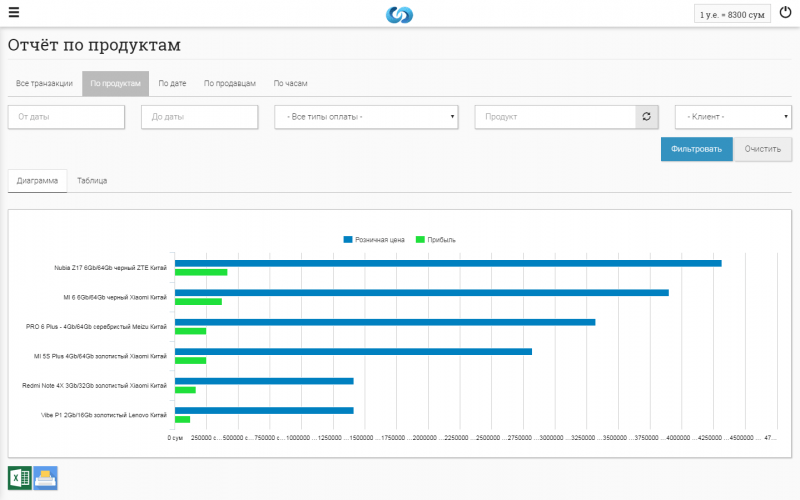Click green profit bar for Nubia Z17
The image size is (800, 500).
tap(201, 272)
